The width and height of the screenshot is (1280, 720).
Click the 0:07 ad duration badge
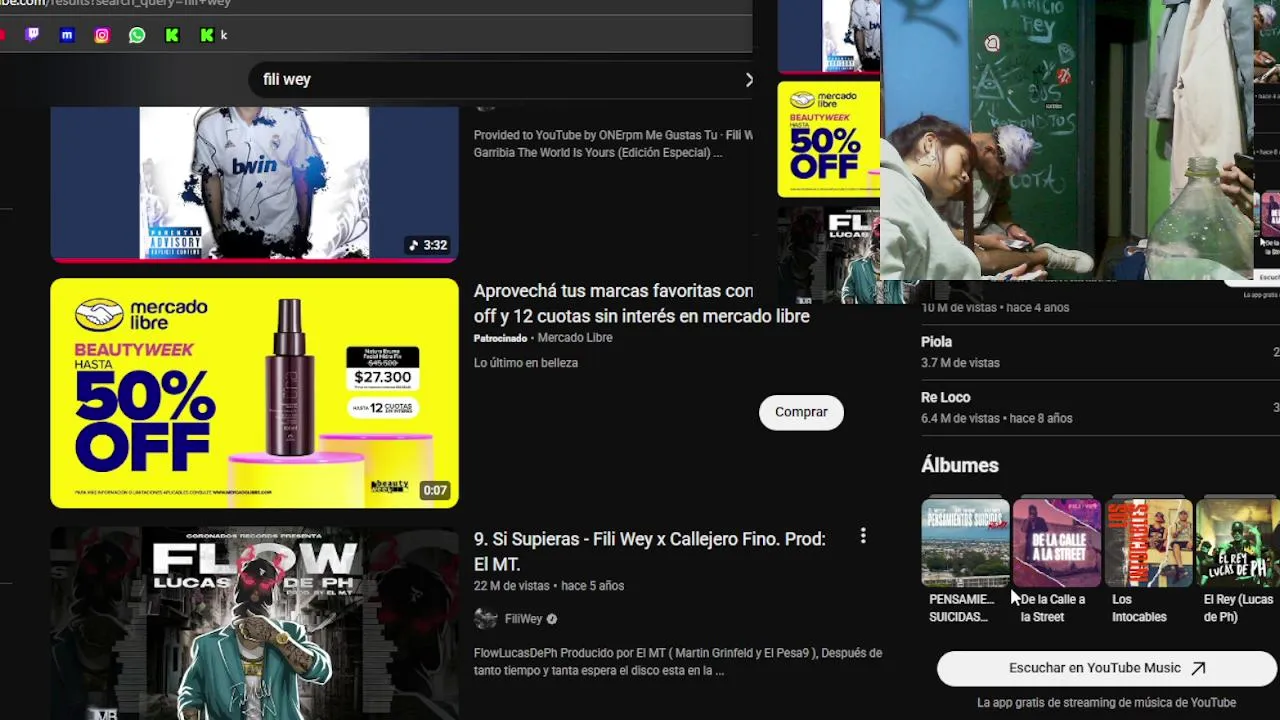point(435,490)
